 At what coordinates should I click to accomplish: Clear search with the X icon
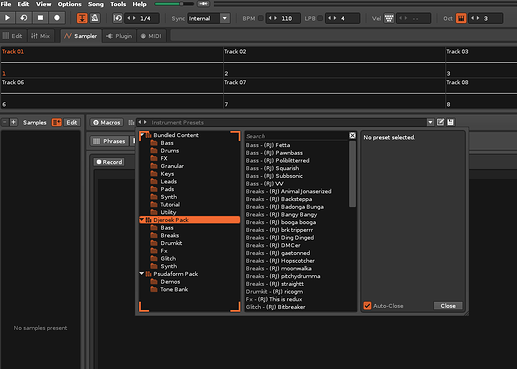point(352,135)
